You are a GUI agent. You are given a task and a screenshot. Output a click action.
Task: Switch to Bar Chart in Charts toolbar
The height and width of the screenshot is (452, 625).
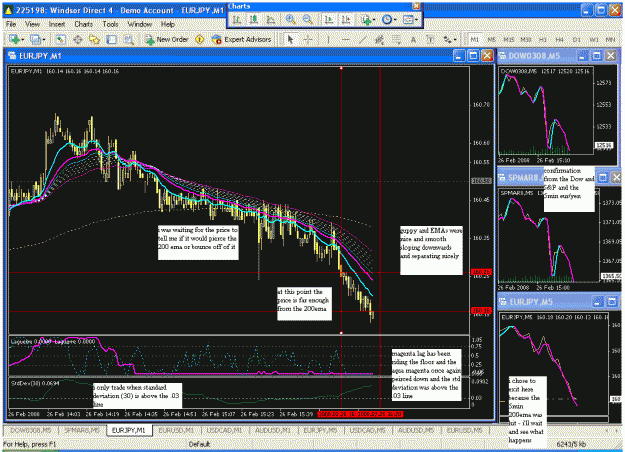[237, 19]
